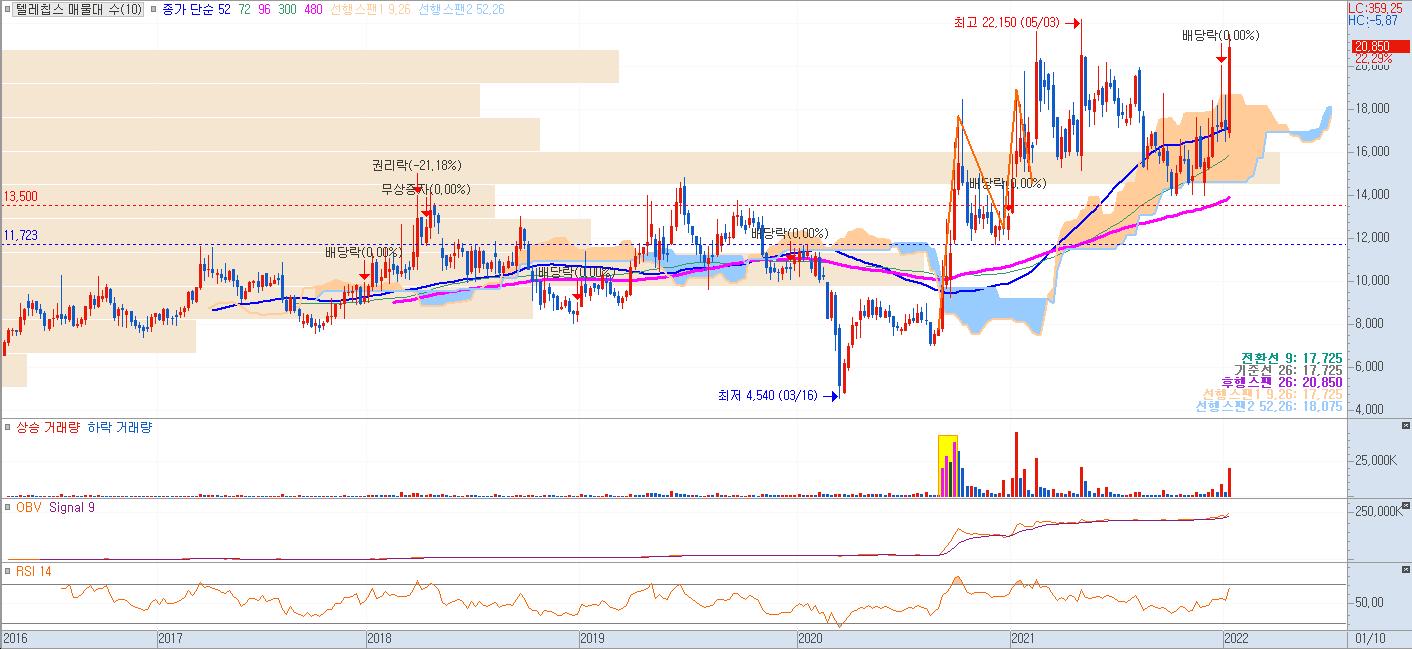Click the 250,000K OBV axis label
This screenshot has width=1412, height=649.
coord(1379,511)
